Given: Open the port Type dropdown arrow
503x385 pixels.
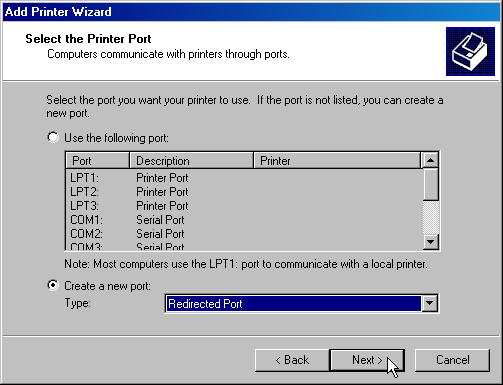Looking at the screenshot, I should 430,303.
